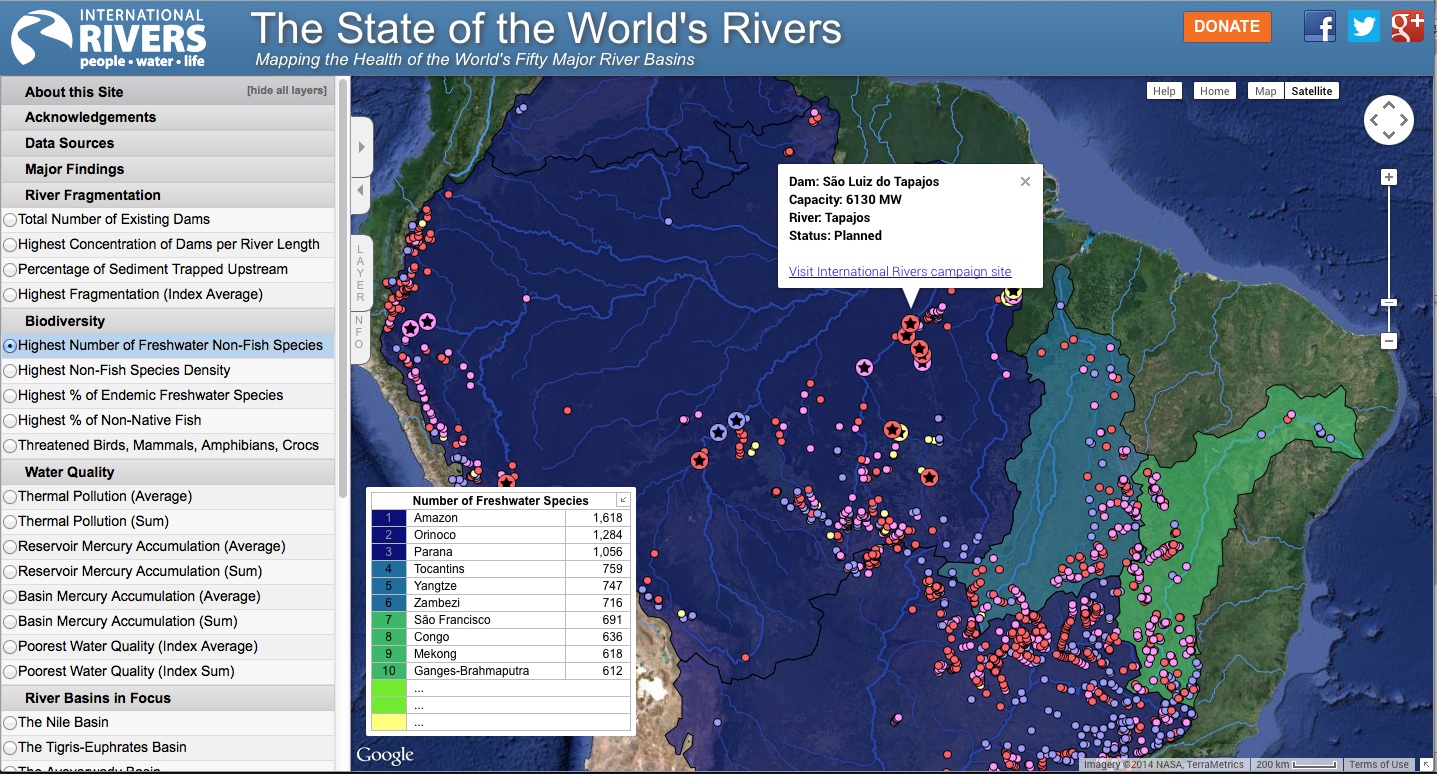Screen dimensions: 1437x774
Task: Open the Layer Info side tab
Action: pos(361,298)
